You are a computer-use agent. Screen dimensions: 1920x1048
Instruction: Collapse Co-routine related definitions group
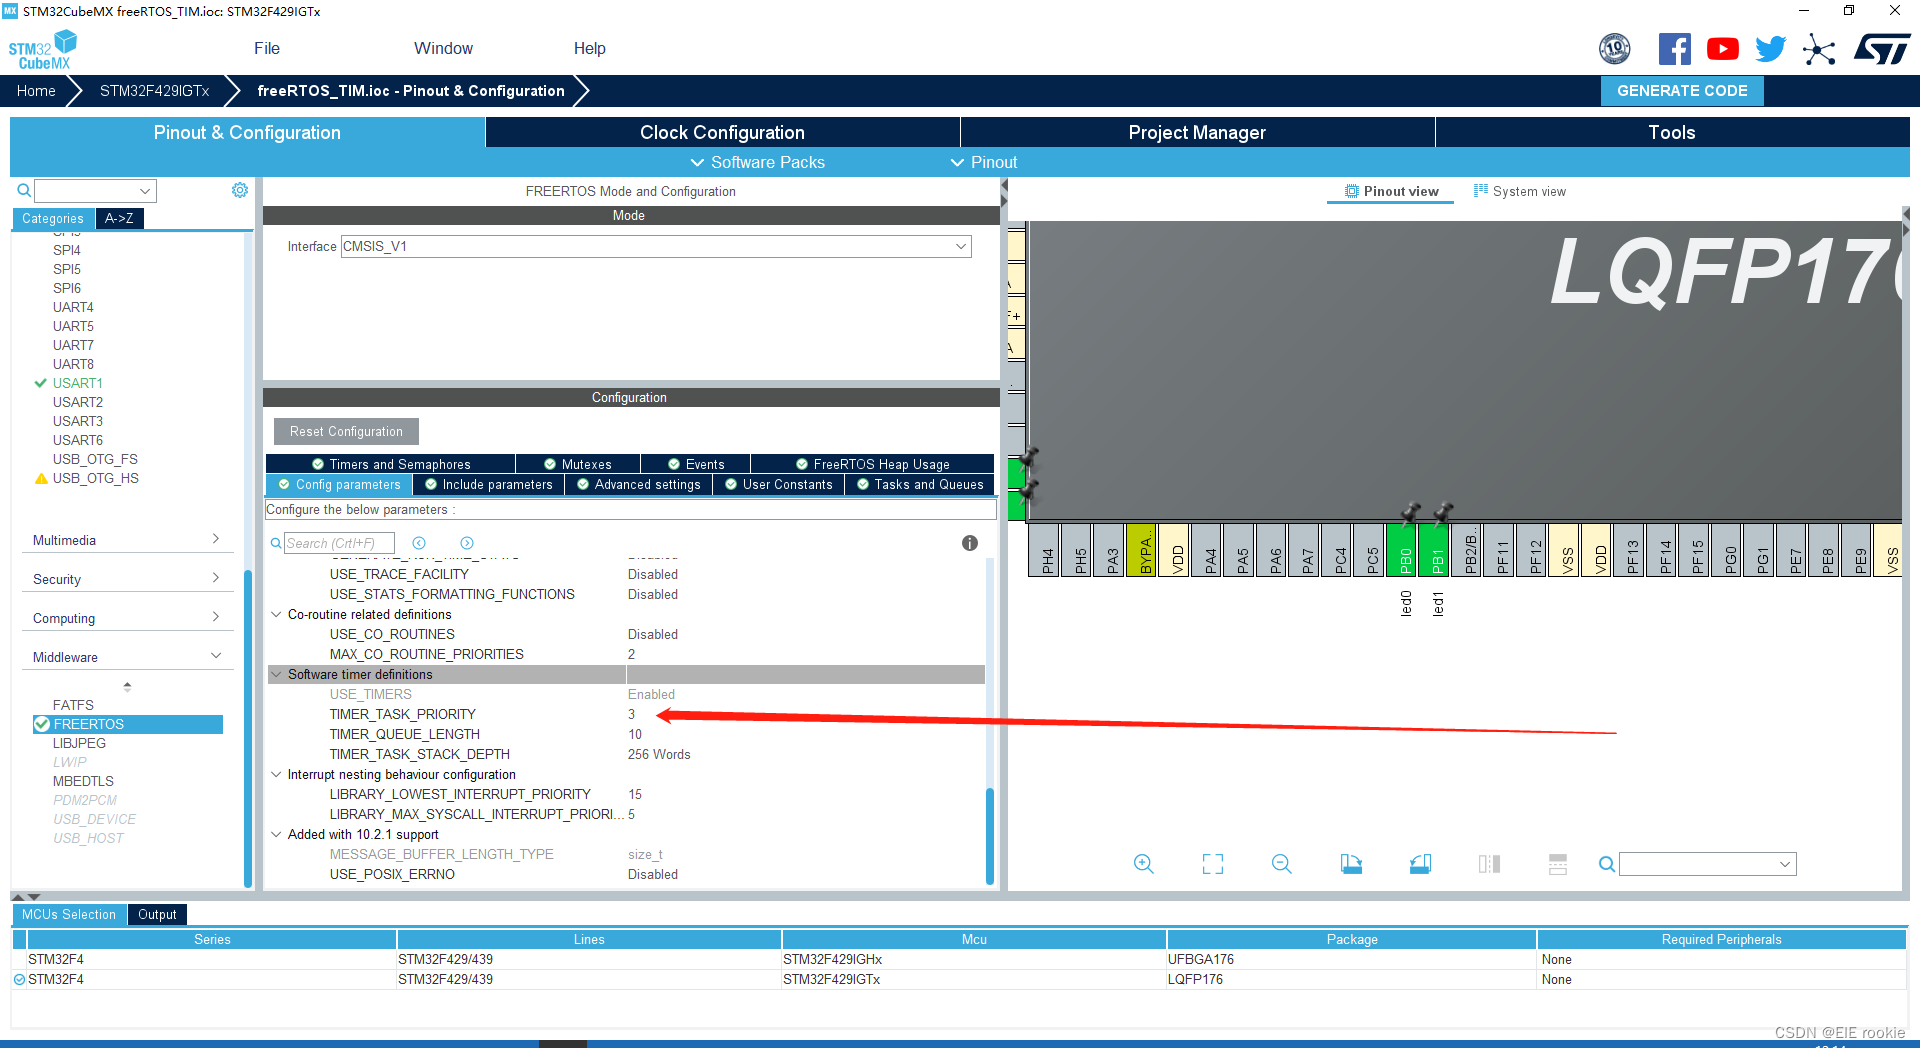click(x=276, y=614)
